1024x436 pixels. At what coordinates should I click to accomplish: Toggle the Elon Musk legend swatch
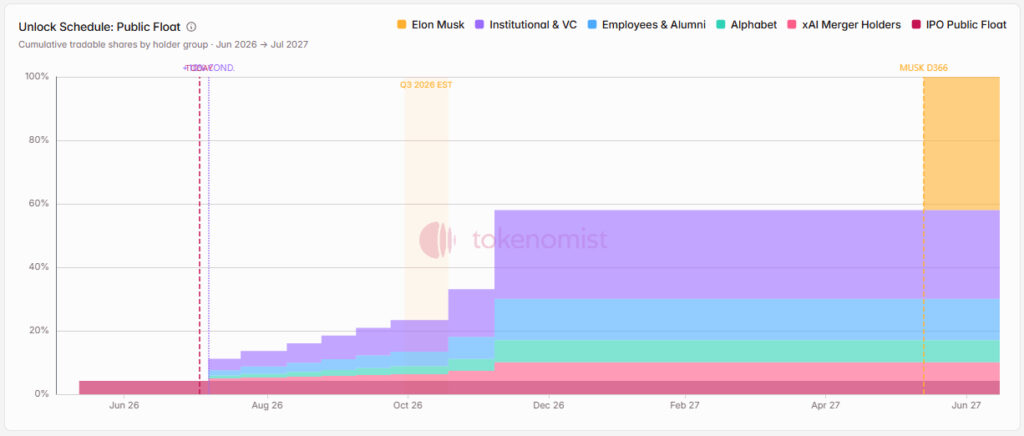402,25
